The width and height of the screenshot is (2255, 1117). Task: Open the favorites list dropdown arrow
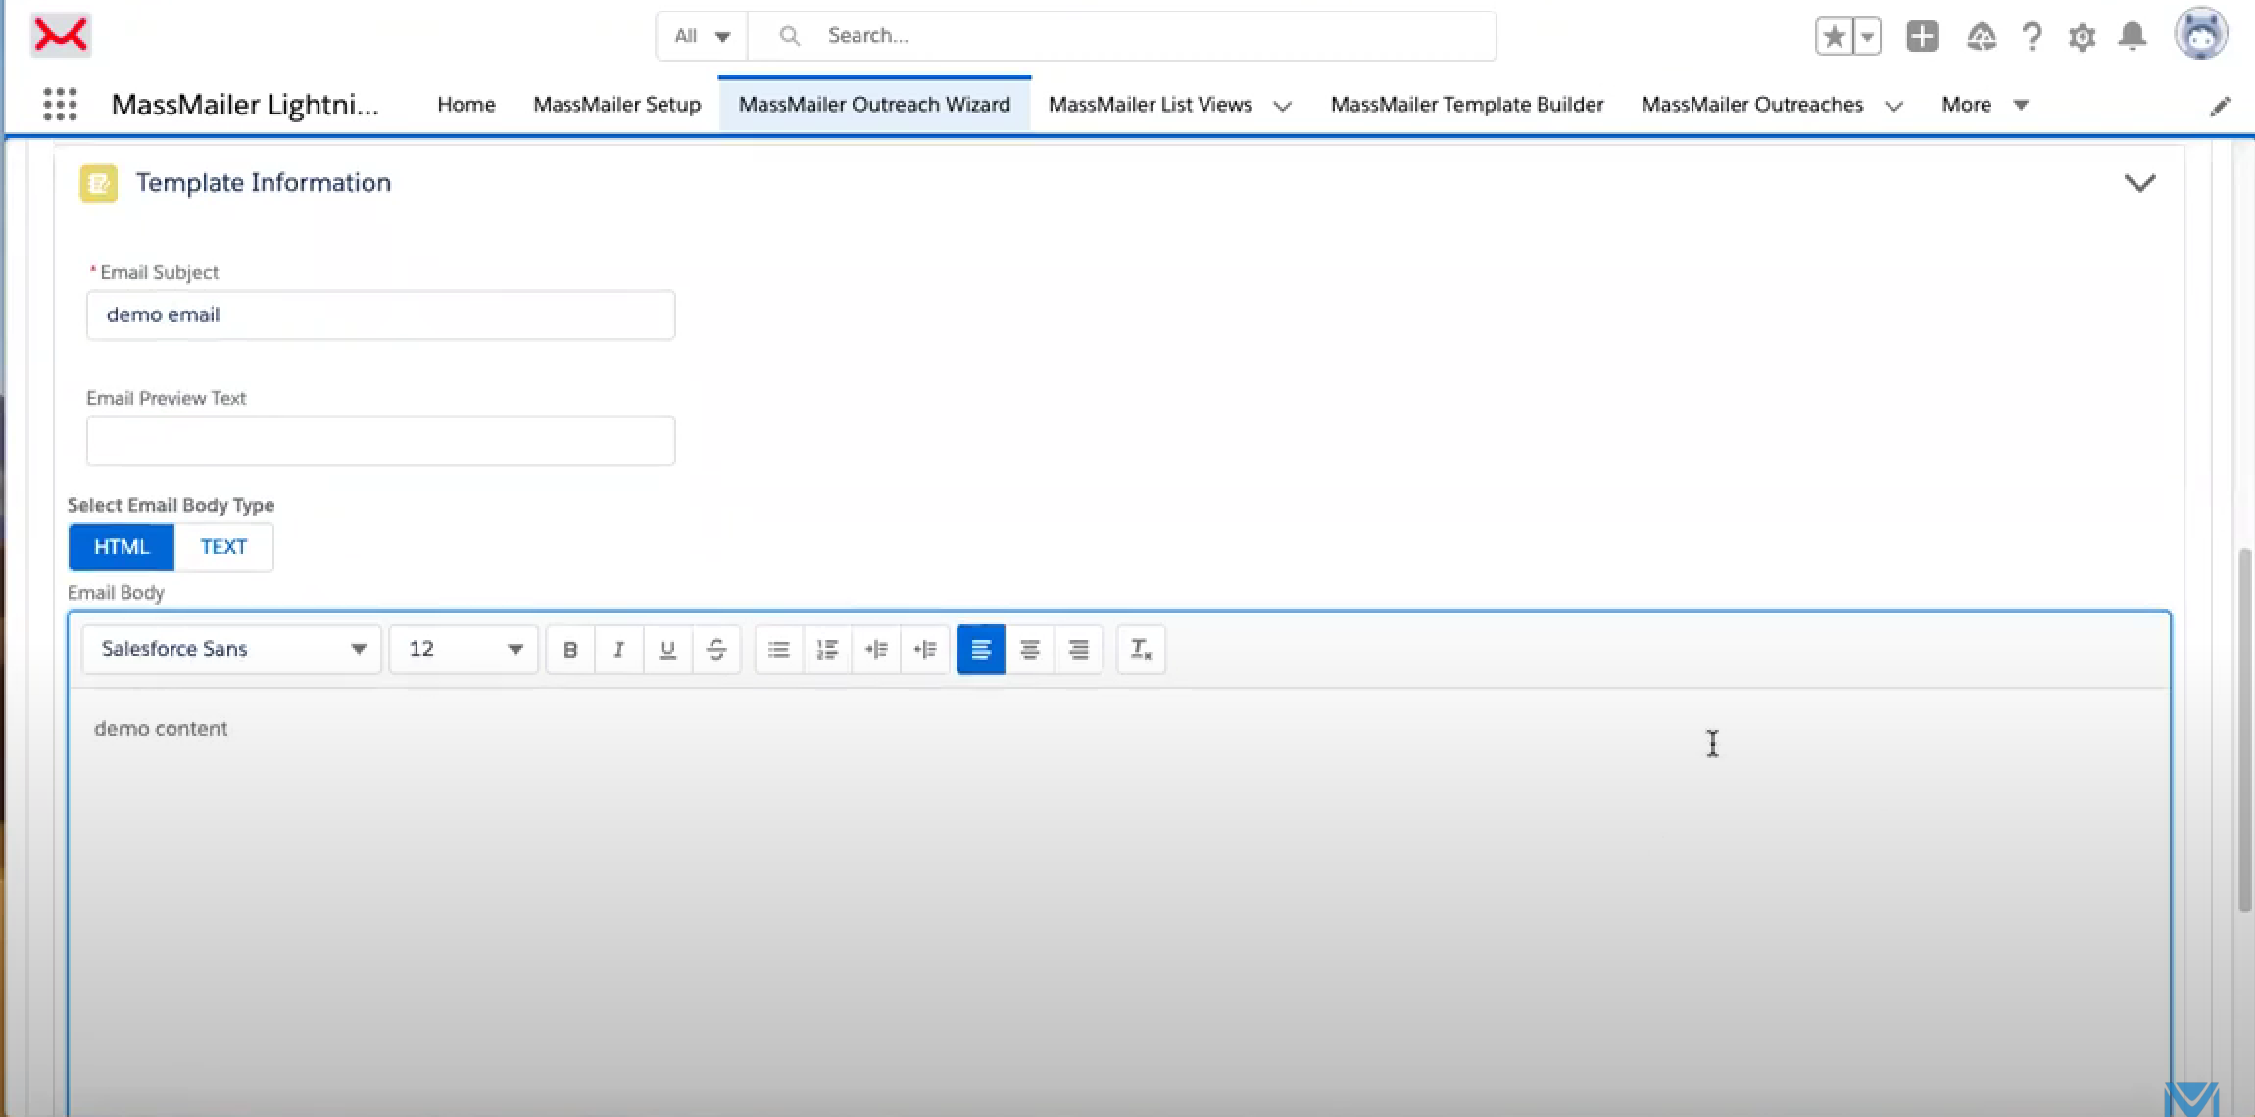tap(1867, 37)
